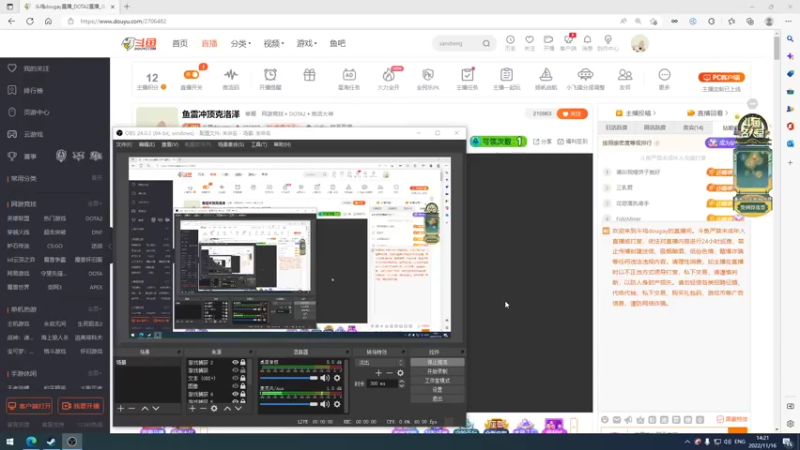Adjust the transition duration stepper arrows
Viewport: 800px width, 450px height.
click(x=402, y=383)
